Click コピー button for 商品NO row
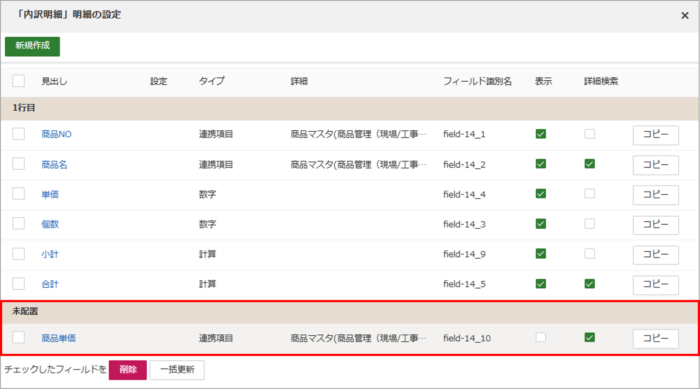 pos(655,135)
